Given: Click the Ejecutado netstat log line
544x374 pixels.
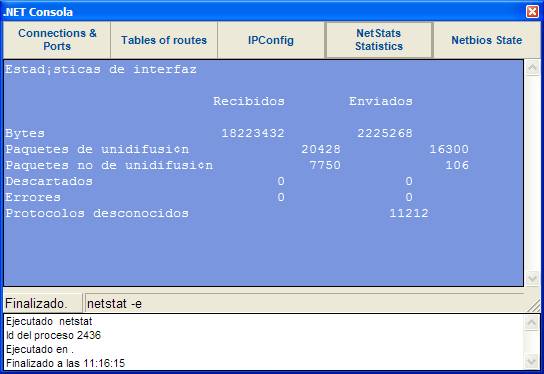Looking at the screenshot, I should coord(49,321).
